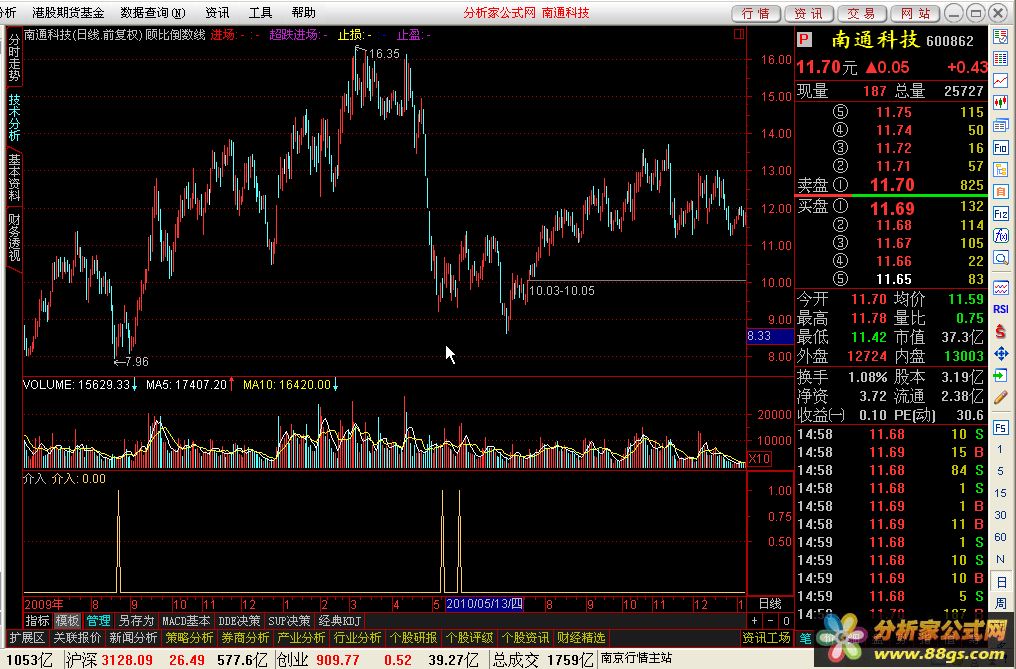Click the 交易 button at top right

[862, 14]
